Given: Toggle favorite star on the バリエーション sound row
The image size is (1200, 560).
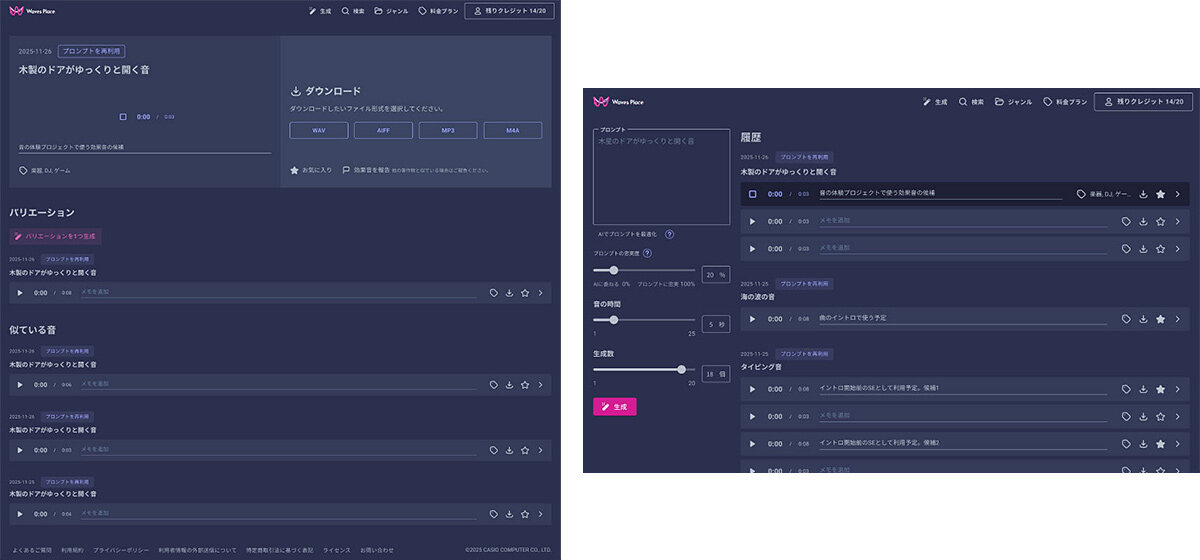Looking at the screenshot, I should point(524,293).
